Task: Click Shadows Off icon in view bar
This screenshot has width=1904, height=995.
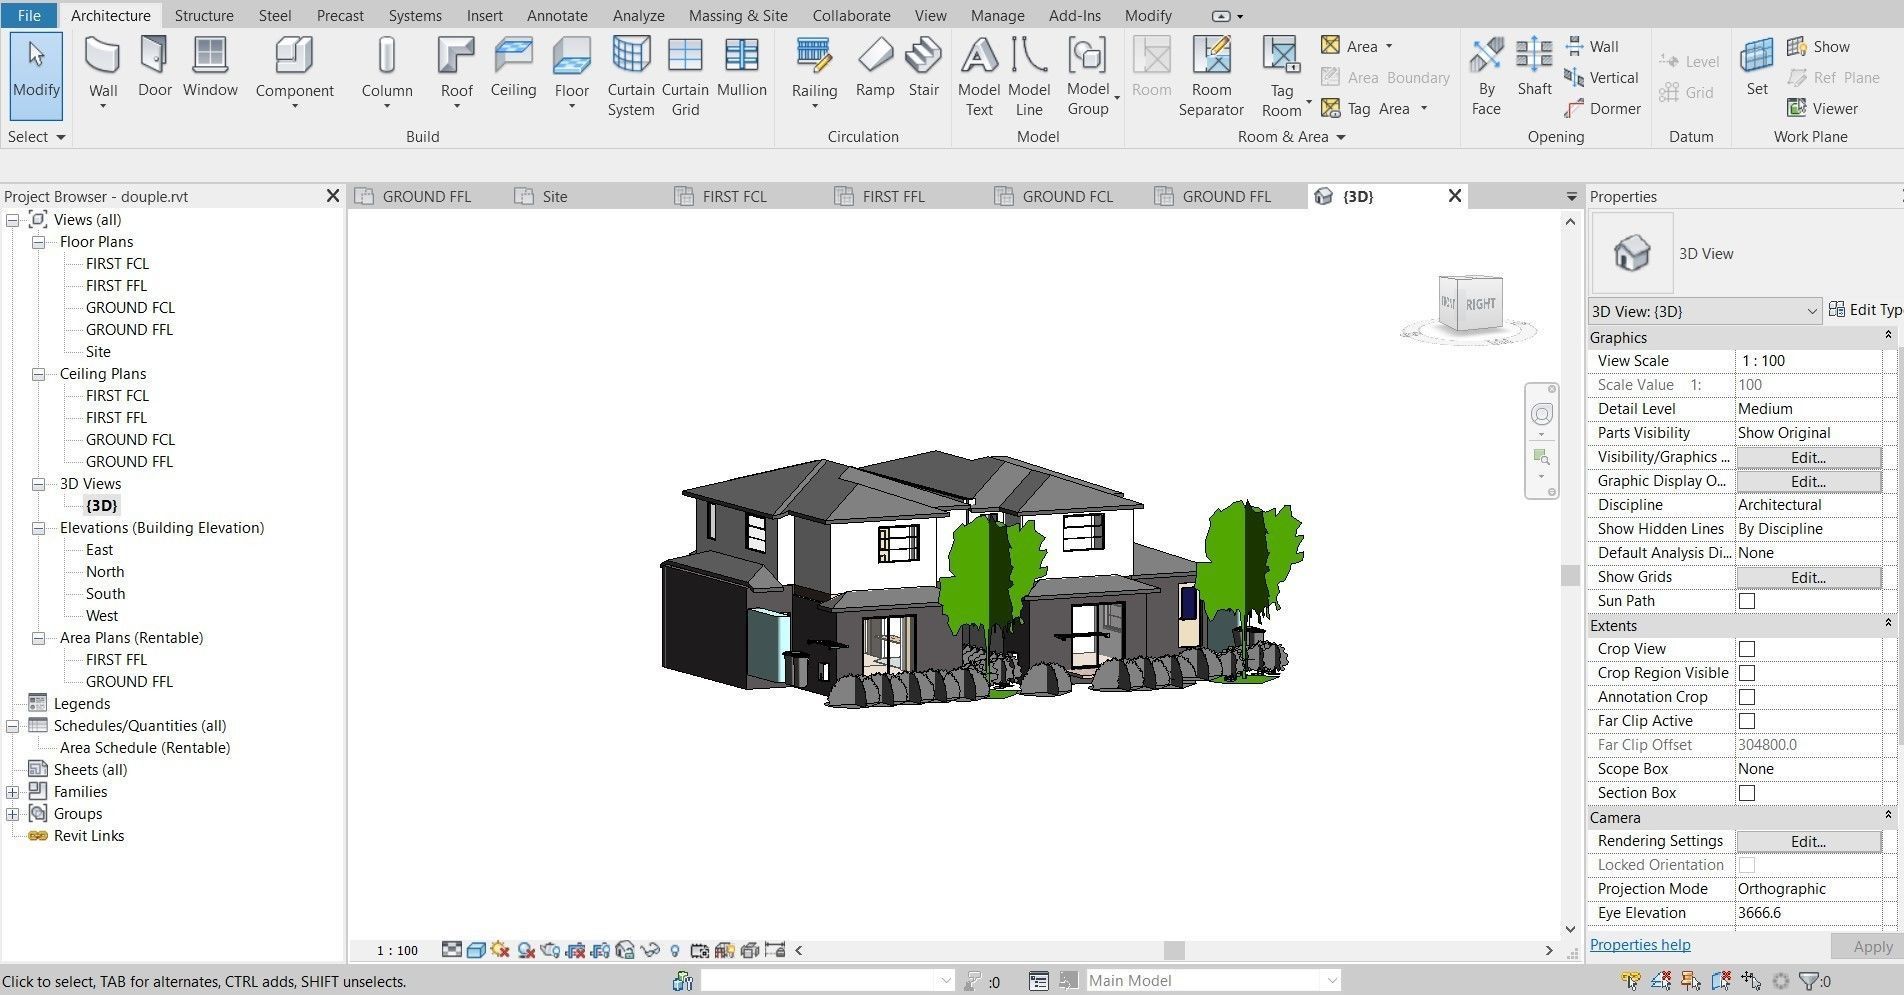Action: 526,950
